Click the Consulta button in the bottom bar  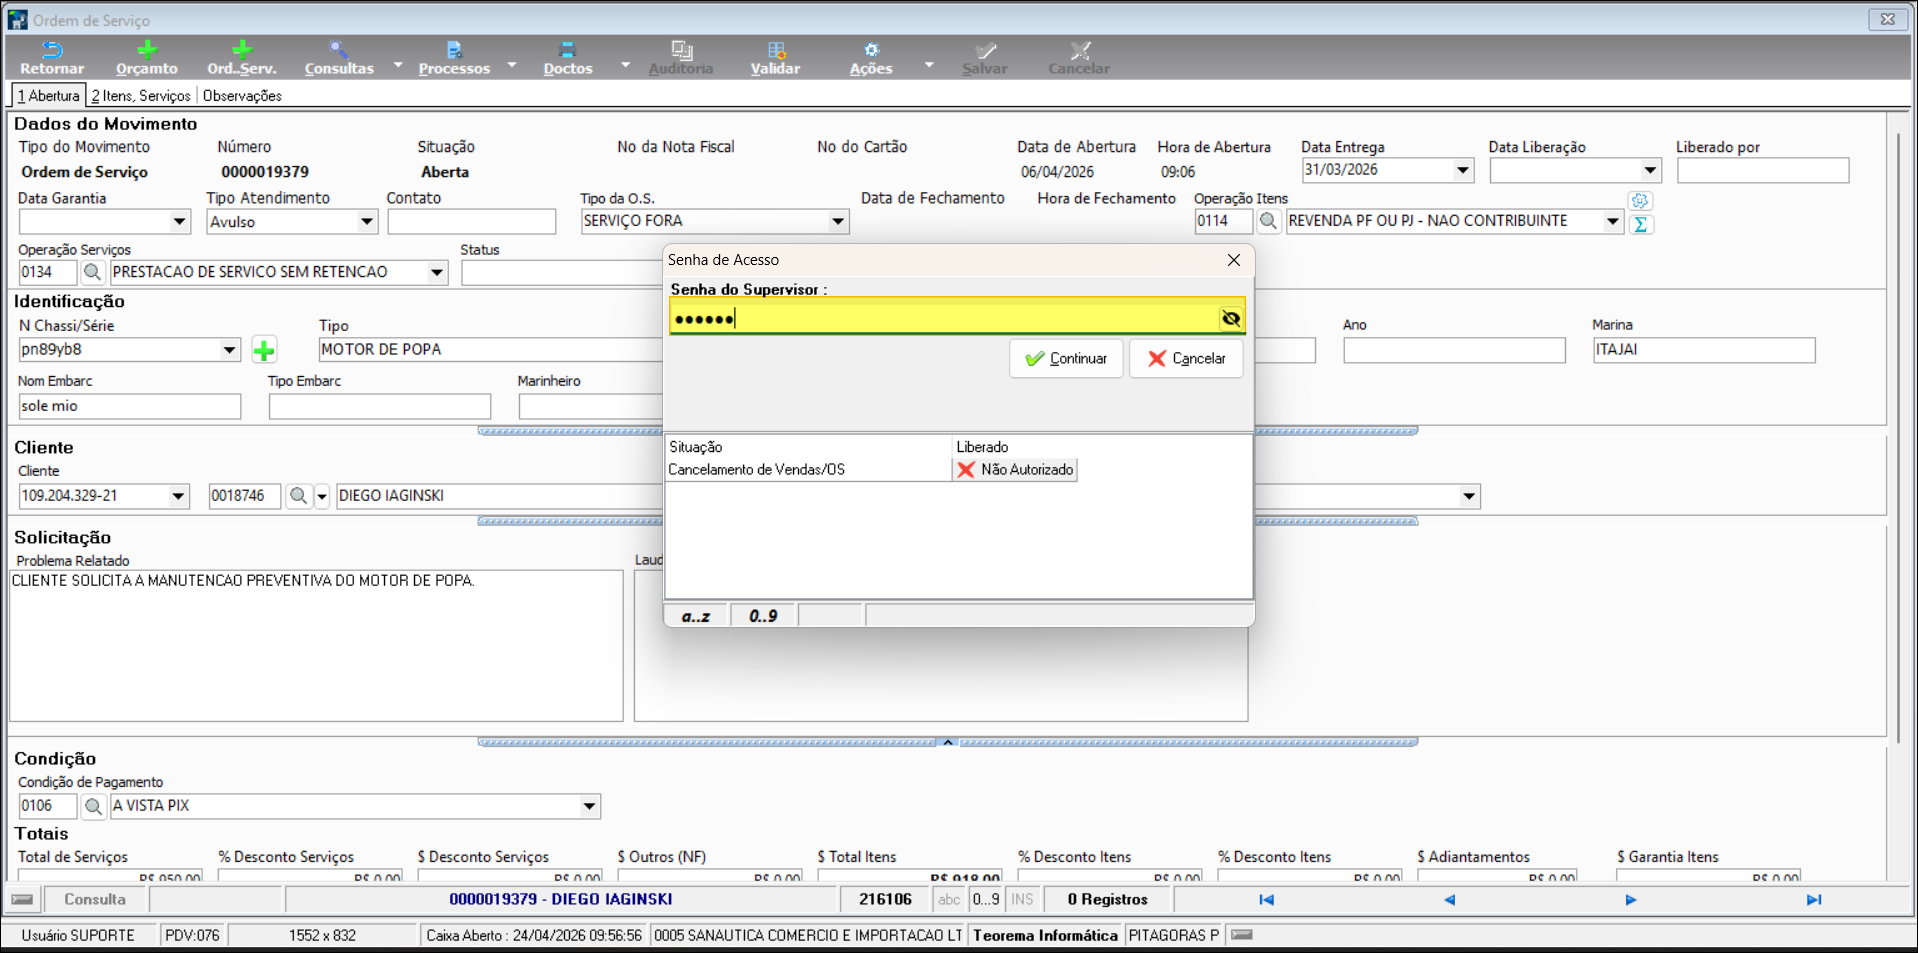[x=95, y=900]
